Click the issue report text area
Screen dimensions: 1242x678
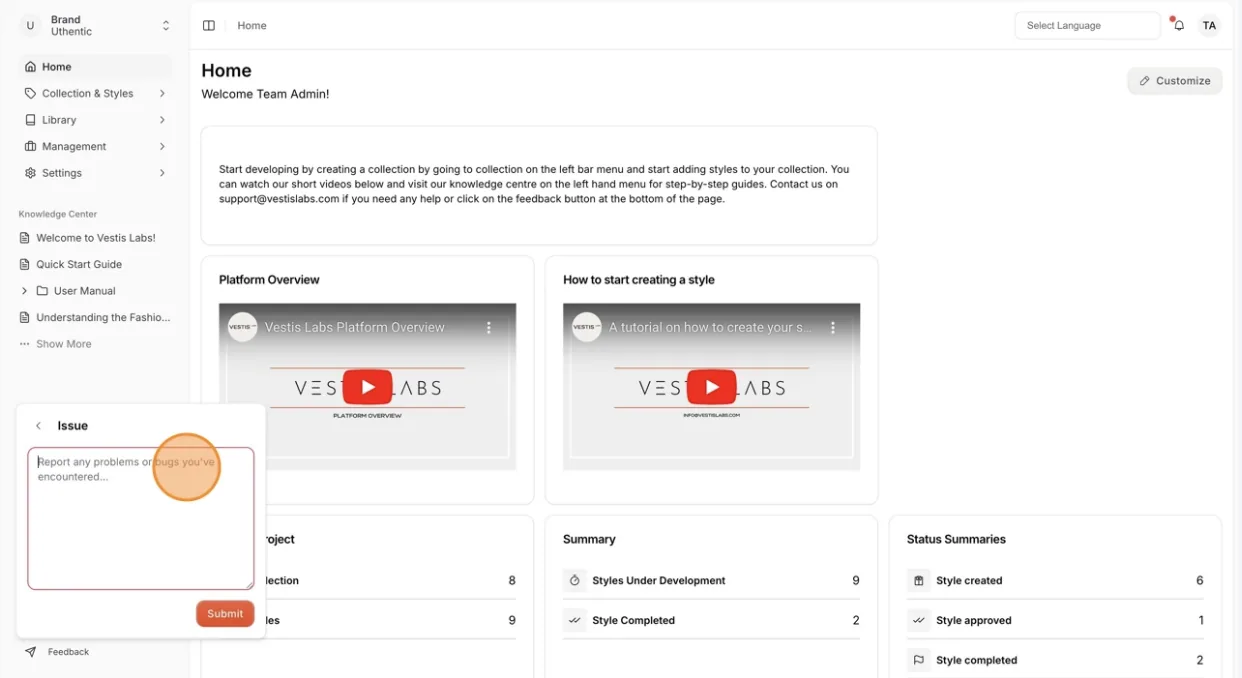(141, 519)
